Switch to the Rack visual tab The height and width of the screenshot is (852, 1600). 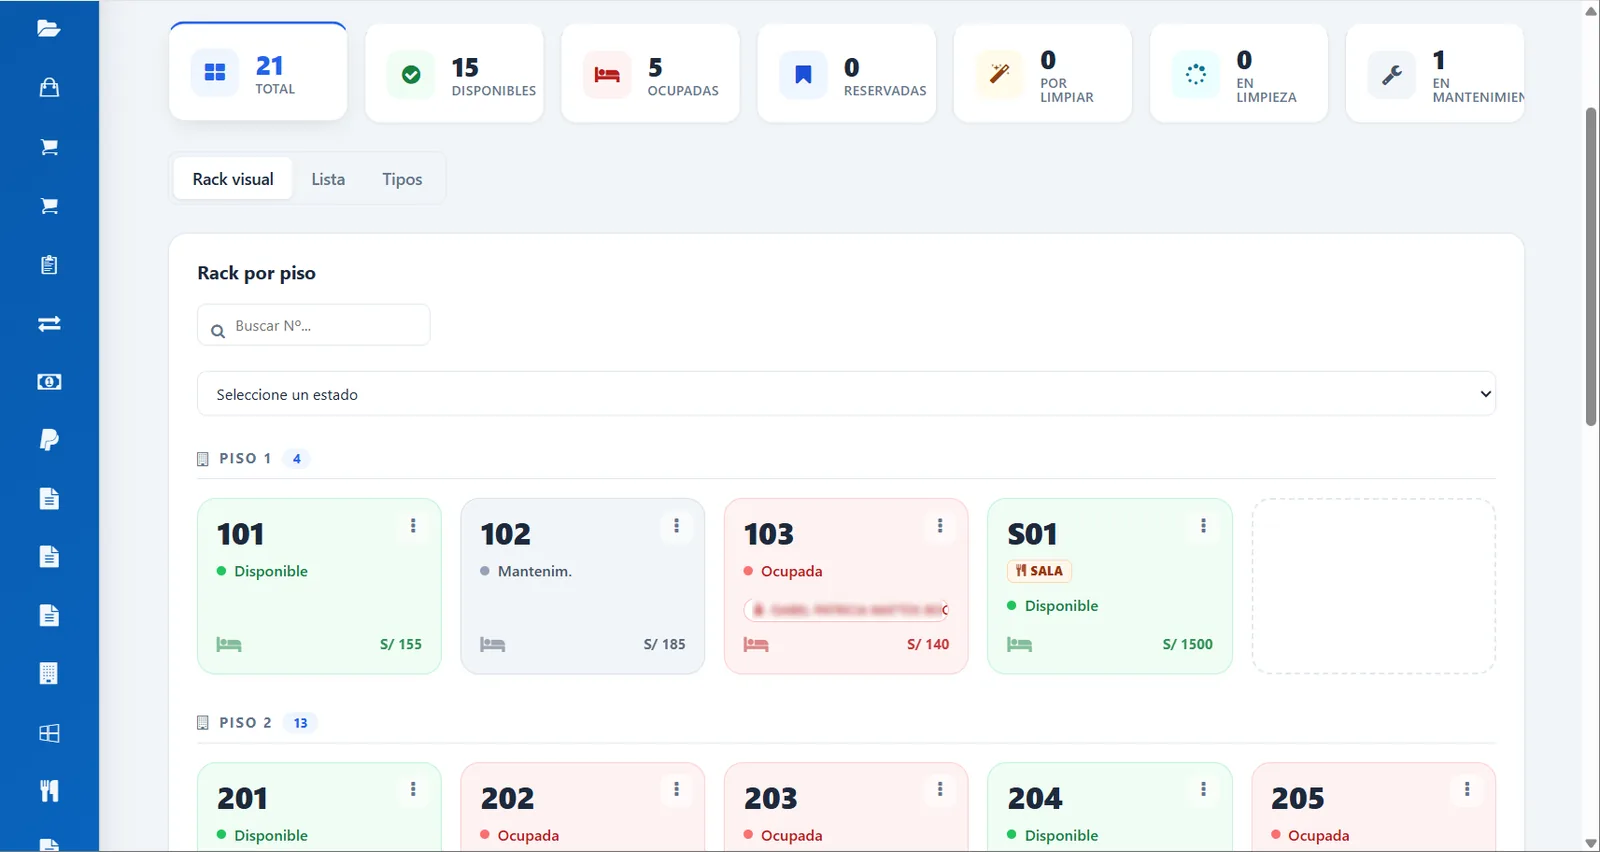[233, 179]
